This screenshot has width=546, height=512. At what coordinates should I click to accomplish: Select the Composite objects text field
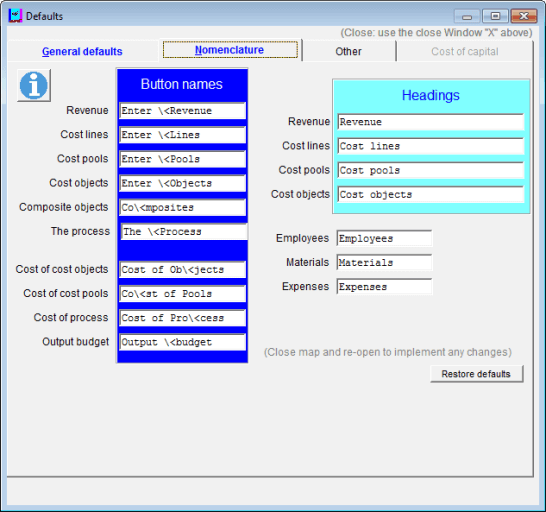[182, 208]
